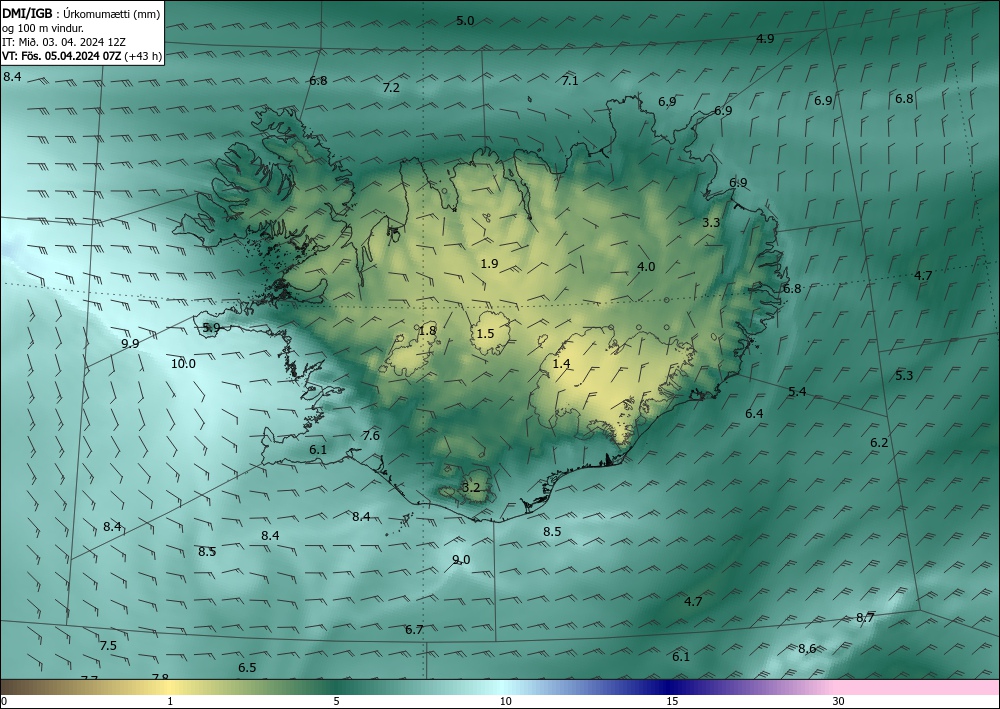
Task: Click the 1.8 value on the glacier
Action: click(x=427, y=330)
